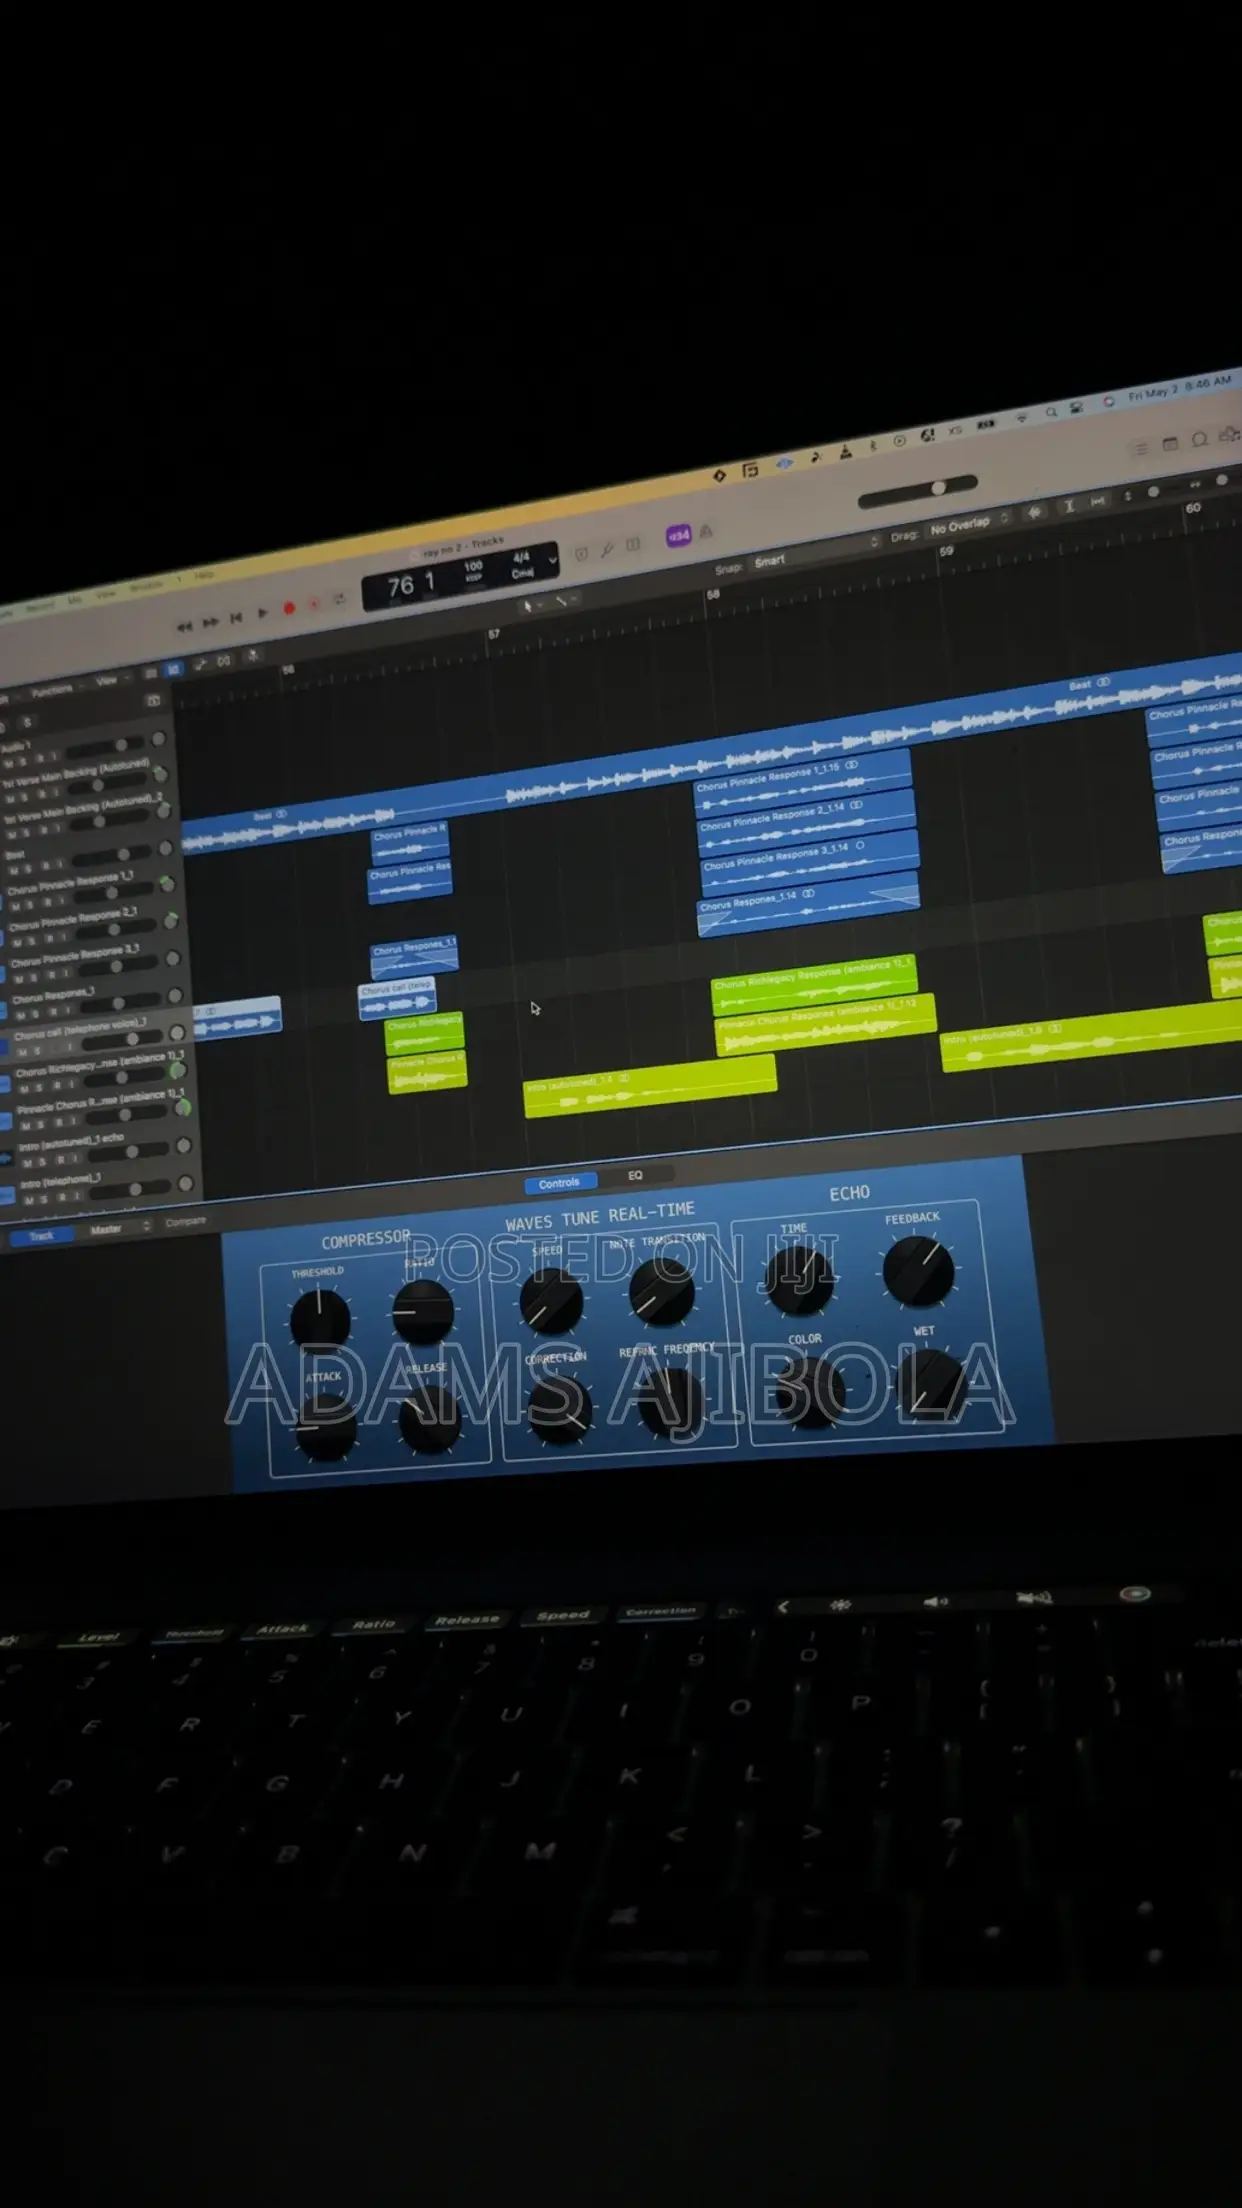Click the horizontal auto zoom button

tap(1098, 501)
